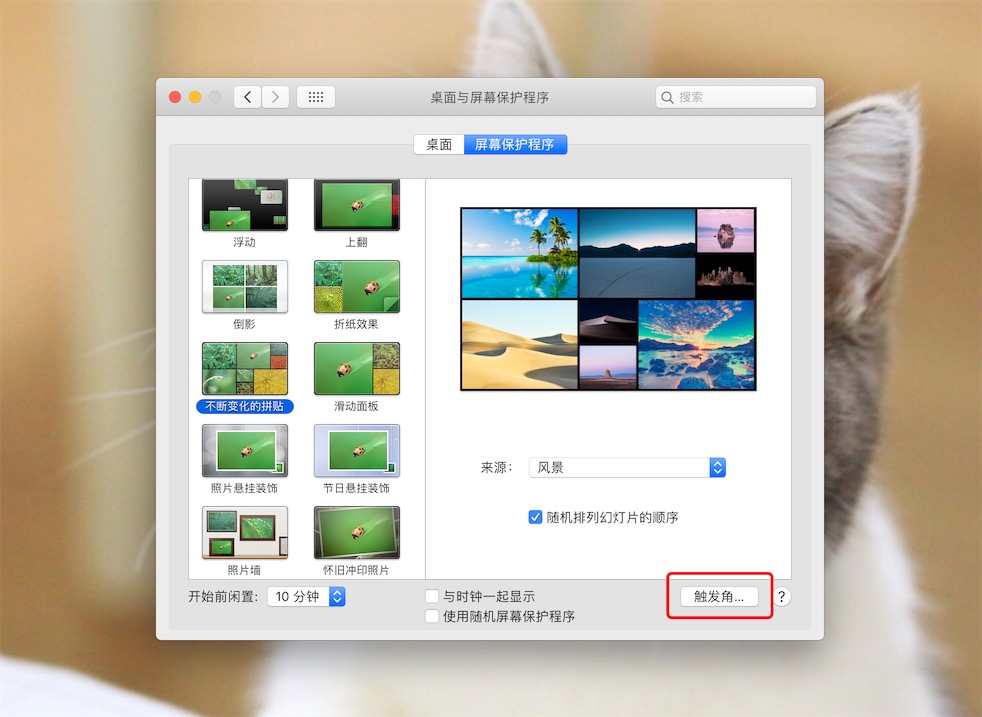Minimize the window with yellow button
The width and height of the screenshot is (982, 717).
pos(195,97)
